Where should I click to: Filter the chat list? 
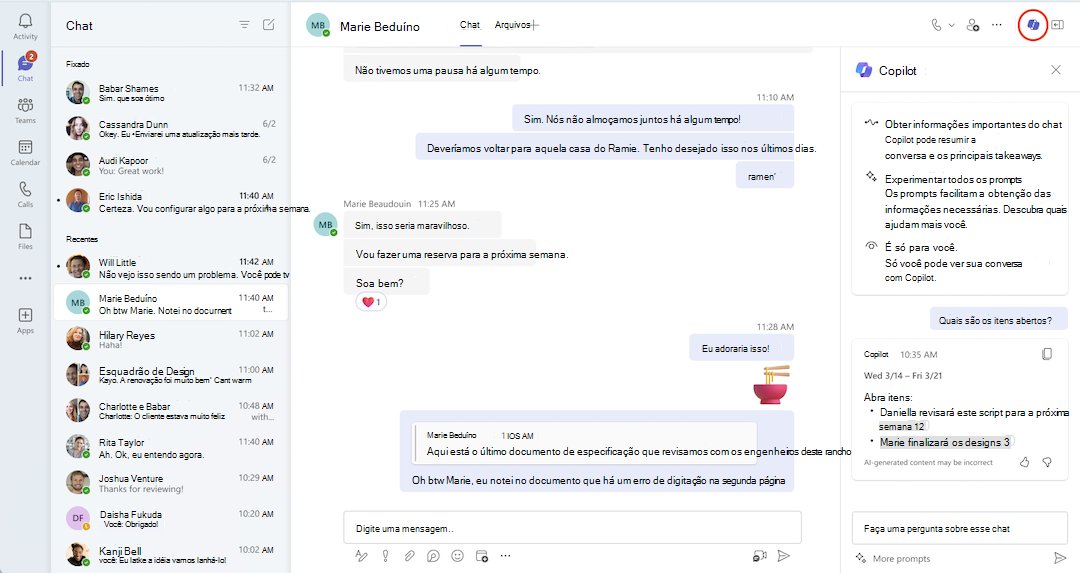tap(244, 25)
